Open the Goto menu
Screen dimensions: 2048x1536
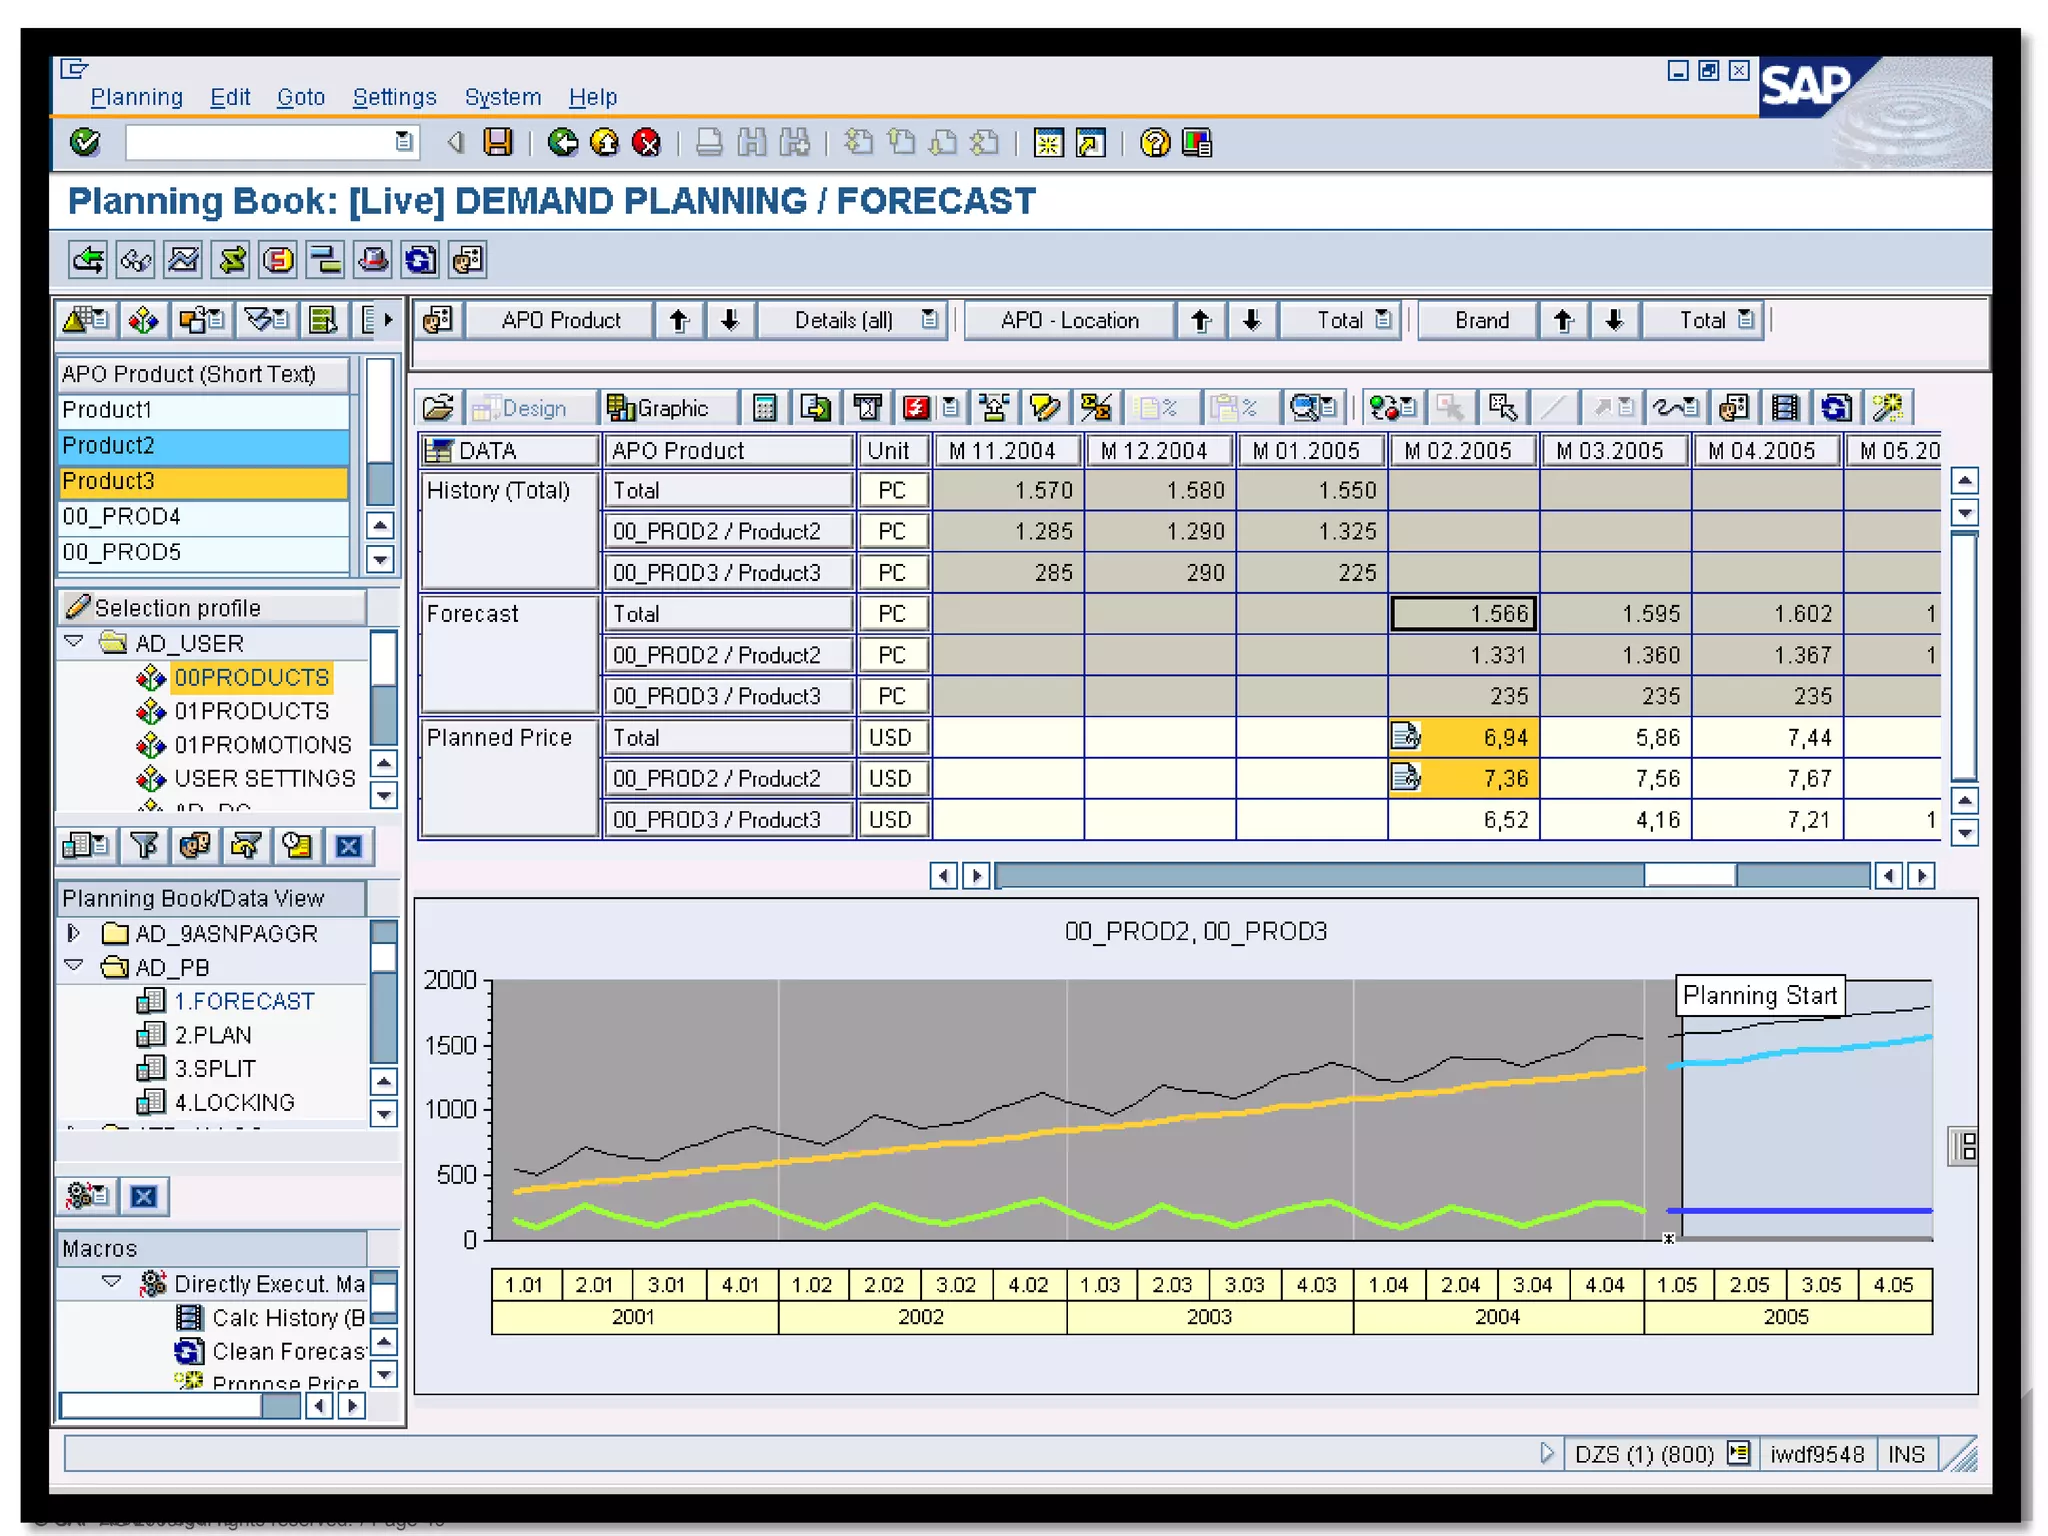tap(301, 97)
